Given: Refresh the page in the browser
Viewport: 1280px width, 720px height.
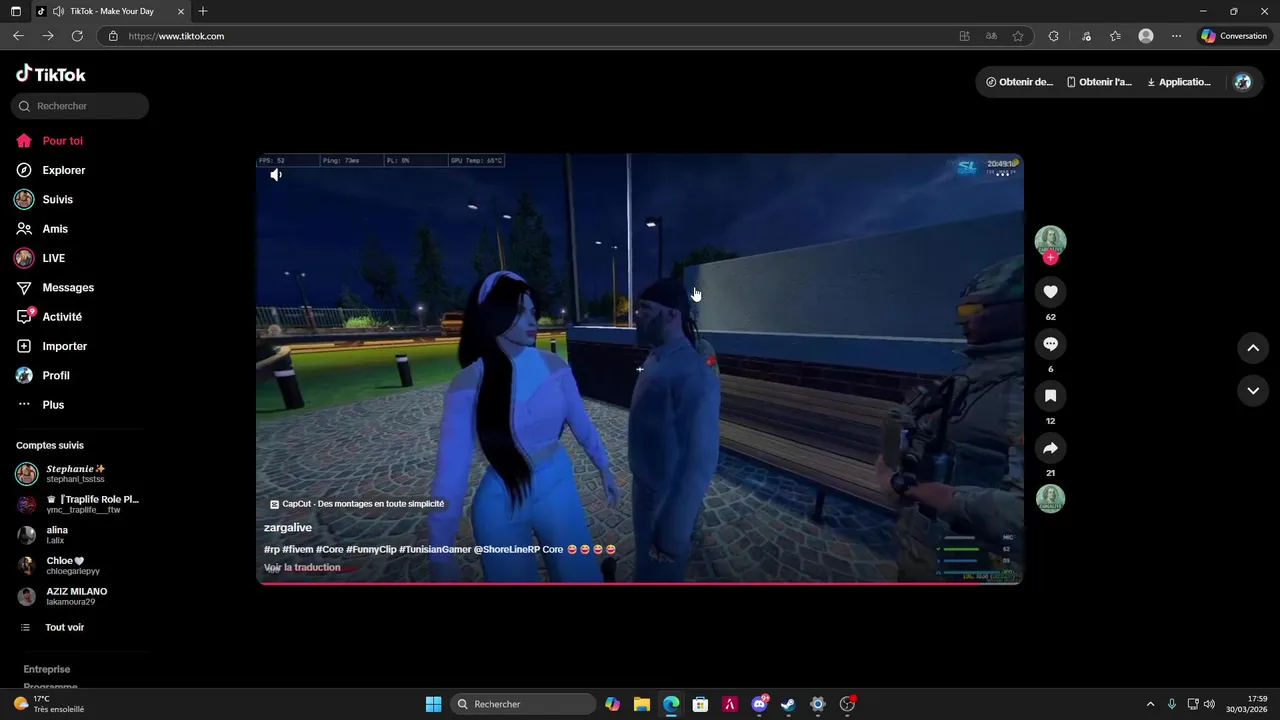Looking at the screenshot, I should 77,36.
